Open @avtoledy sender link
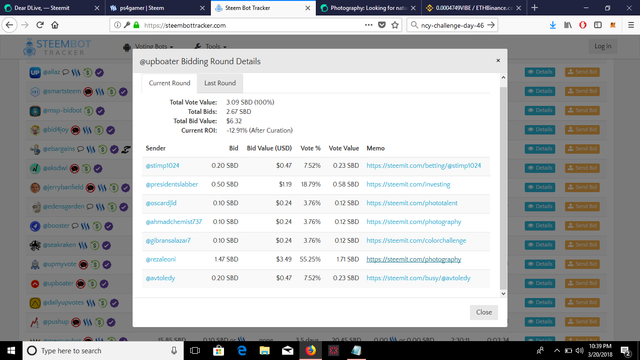The image size is (640, 360). pyautogui.click(x=160, y=278)
